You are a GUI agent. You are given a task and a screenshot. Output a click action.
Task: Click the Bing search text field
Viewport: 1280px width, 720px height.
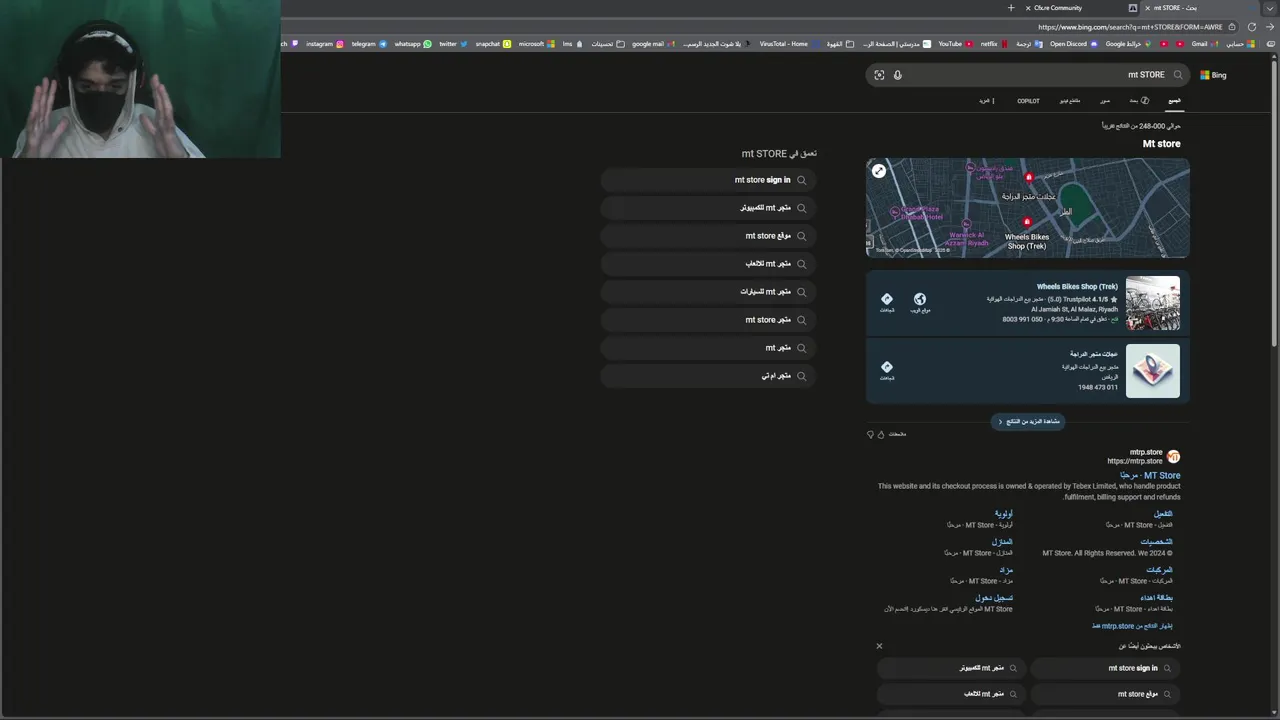[x=1030, y=75]
